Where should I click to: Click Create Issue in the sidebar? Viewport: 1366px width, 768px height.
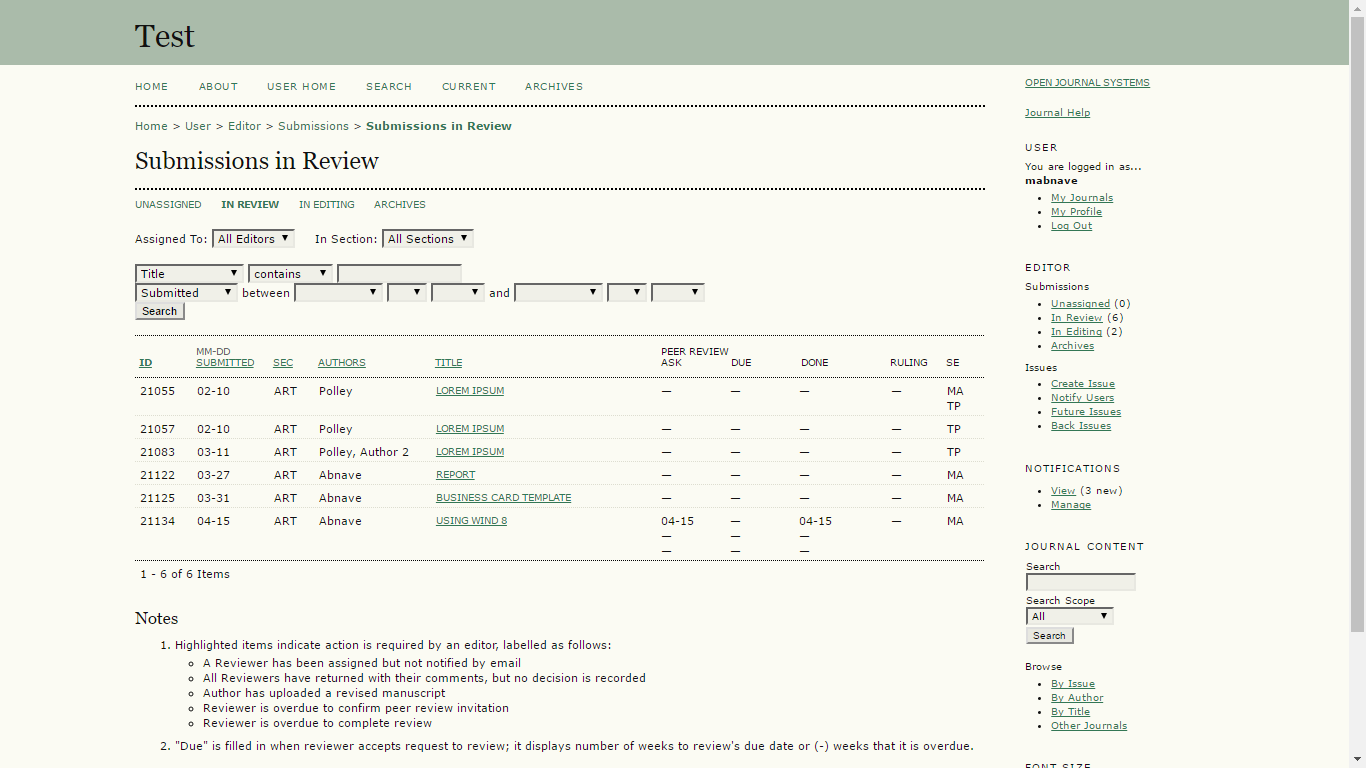click(1083, 384)
